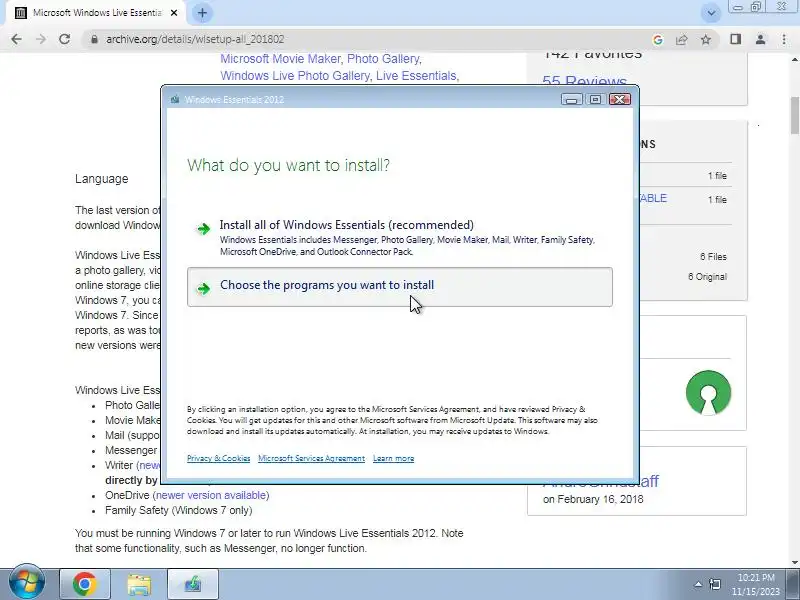Open Chrome side panel

[x=735, y=39]
